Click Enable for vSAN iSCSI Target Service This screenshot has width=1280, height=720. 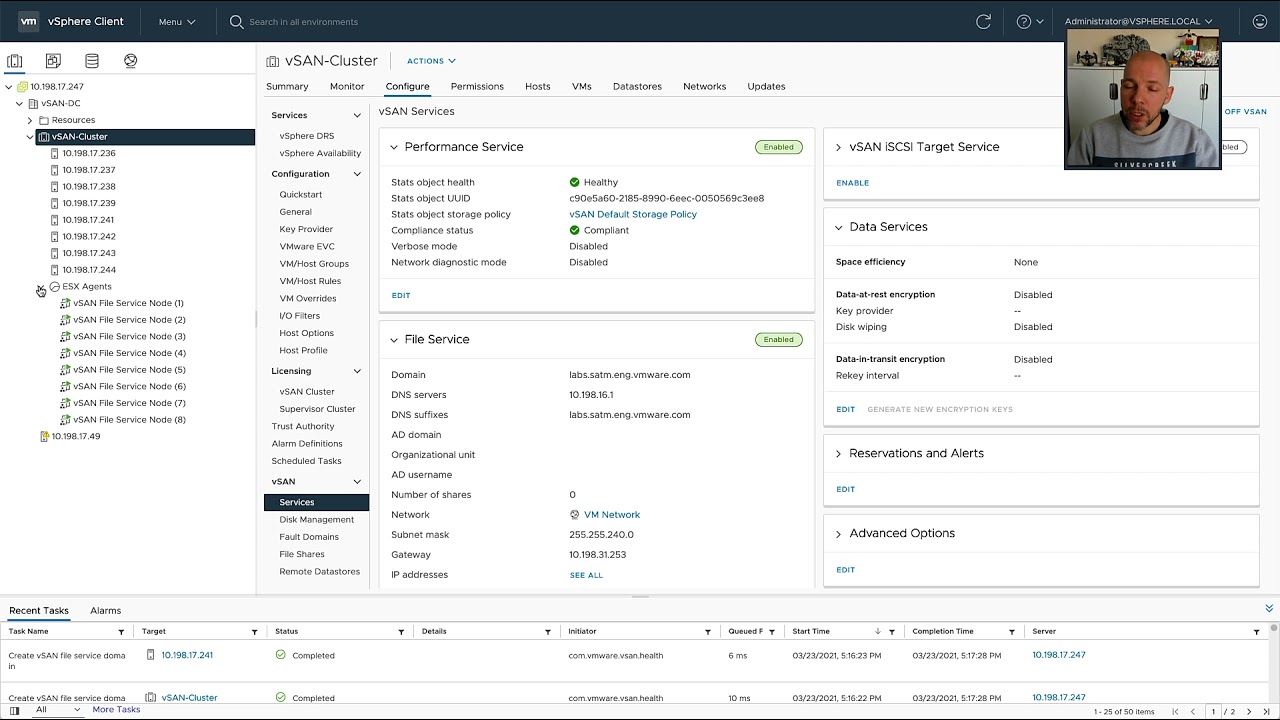pos(852,183)
